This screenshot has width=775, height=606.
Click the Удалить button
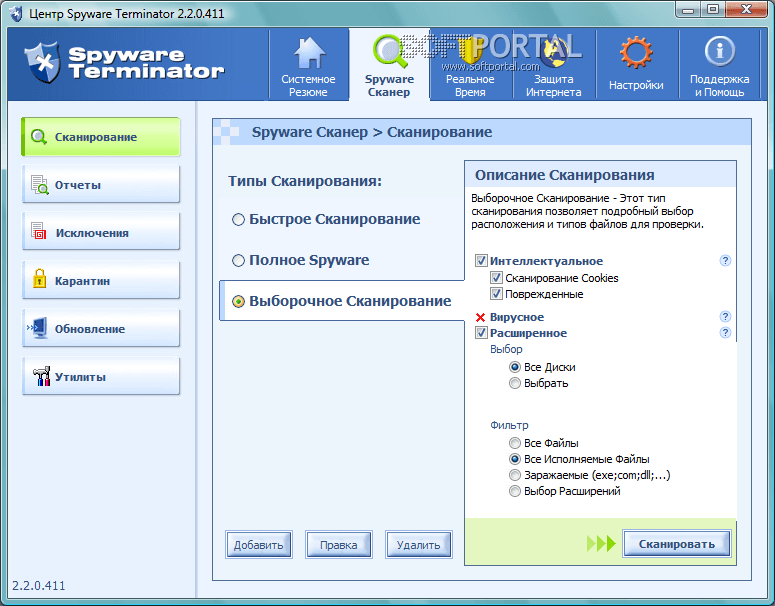(419, 545)
